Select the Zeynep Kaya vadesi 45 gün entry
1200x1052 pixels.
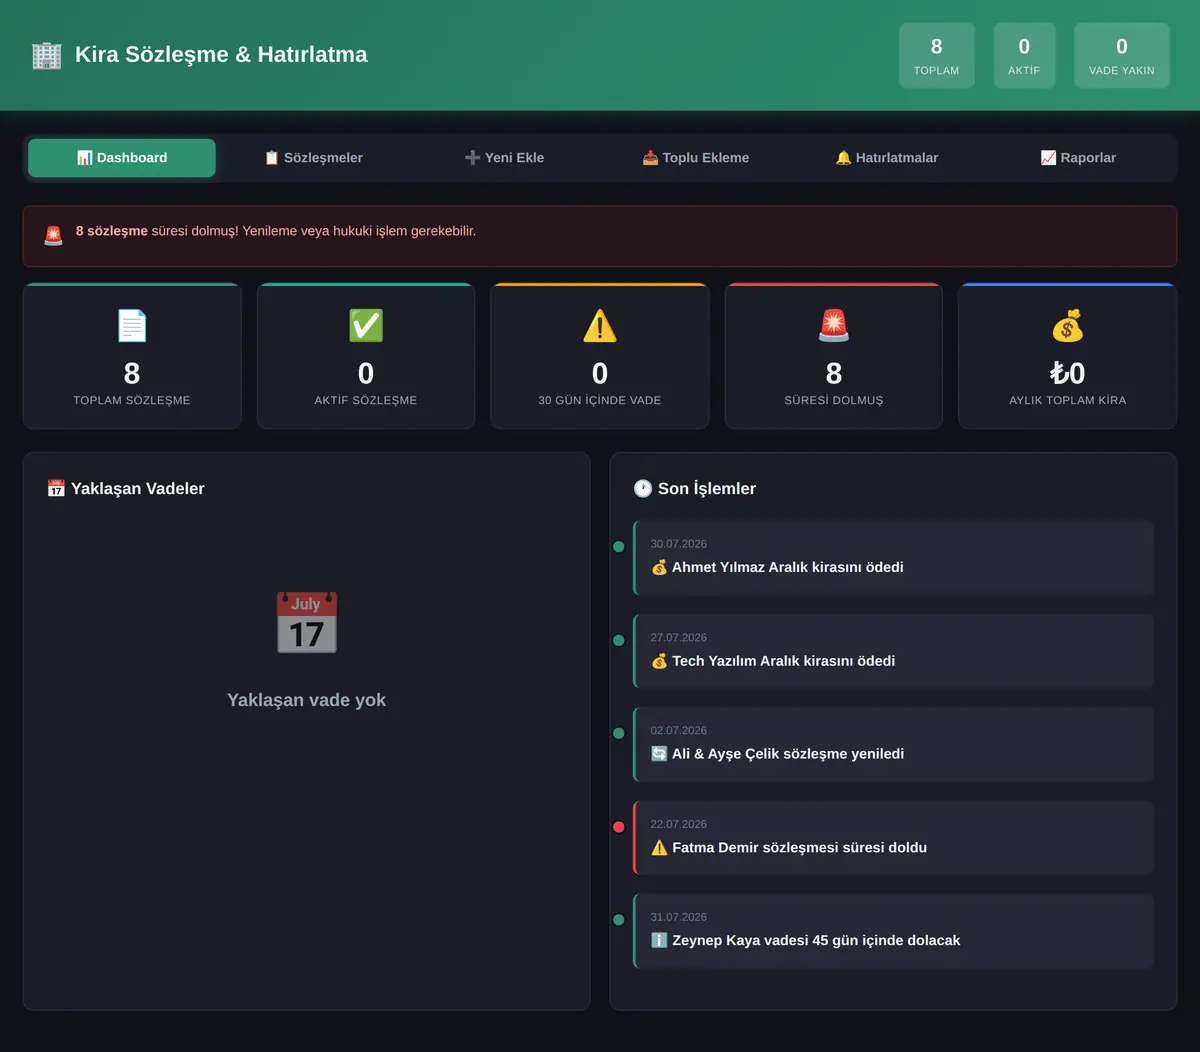(x=894, y=931)
